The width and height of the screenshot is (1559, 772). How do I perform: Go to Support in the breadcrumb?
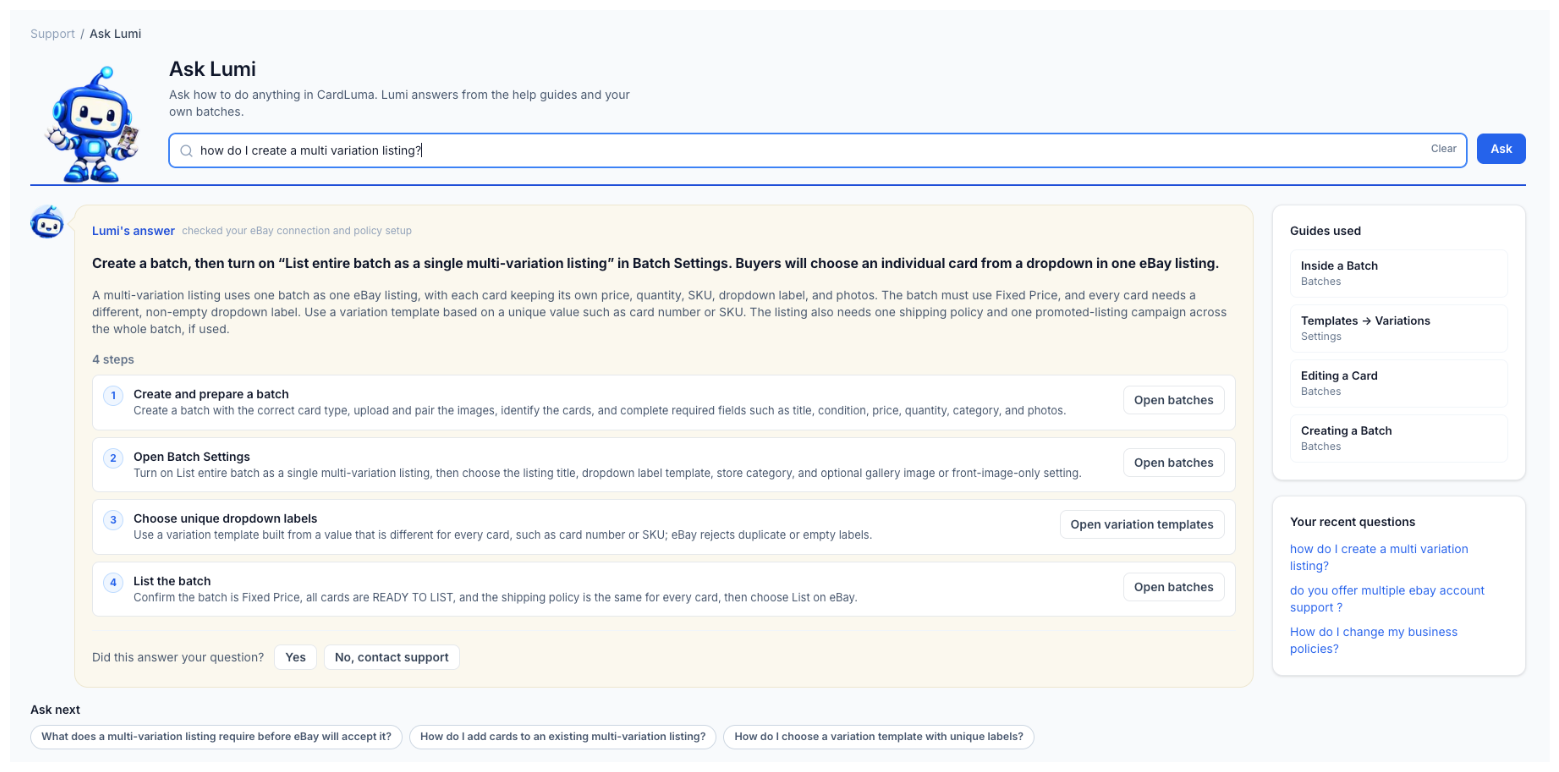[x=52, y=34]
